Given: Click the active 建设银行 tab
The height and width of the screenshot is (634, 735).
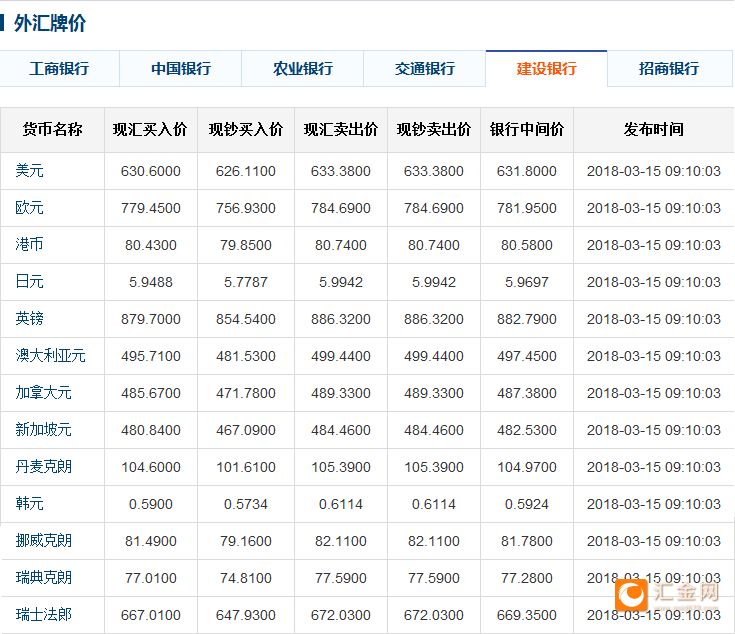Looking at the screenshot, I should click(x=547, y=69).
